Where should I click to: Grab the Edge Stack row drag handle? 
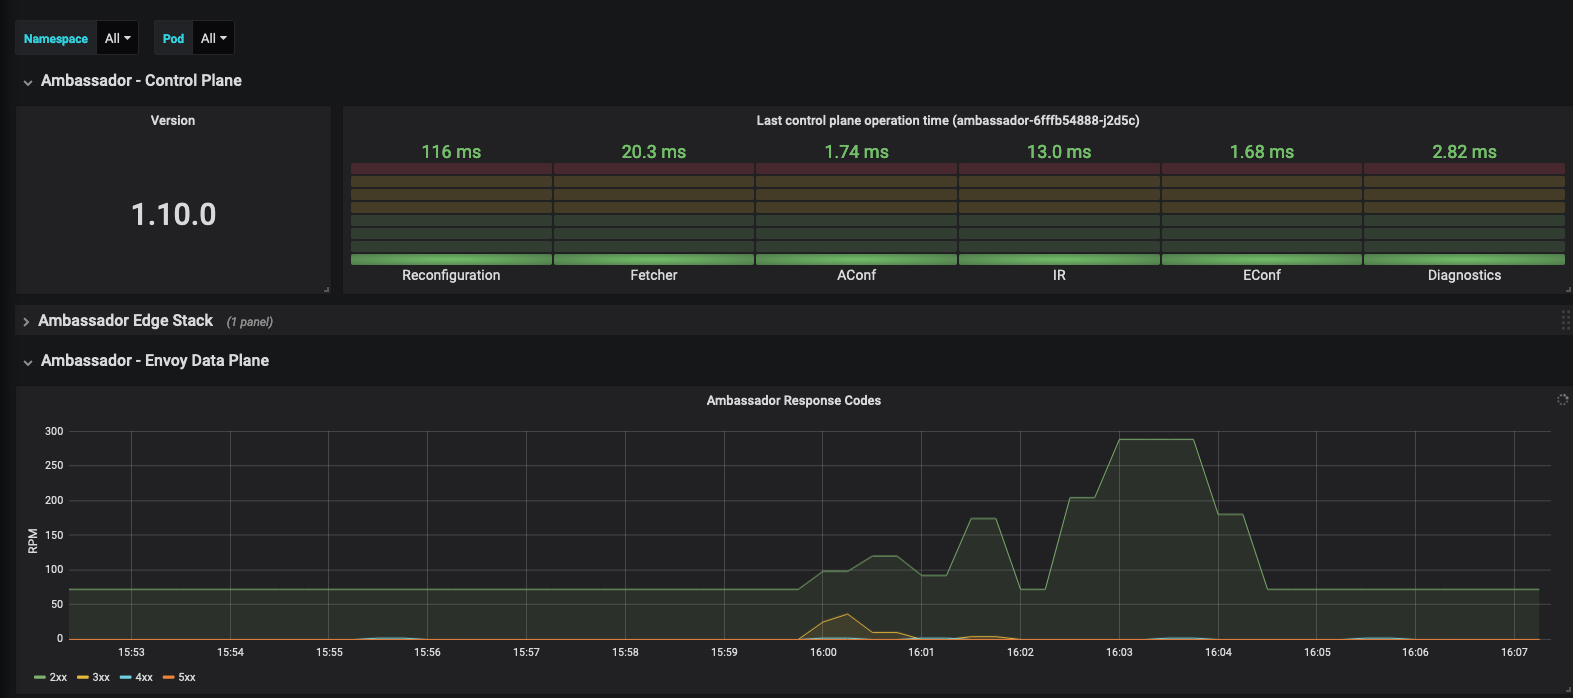pos(1565,320)
